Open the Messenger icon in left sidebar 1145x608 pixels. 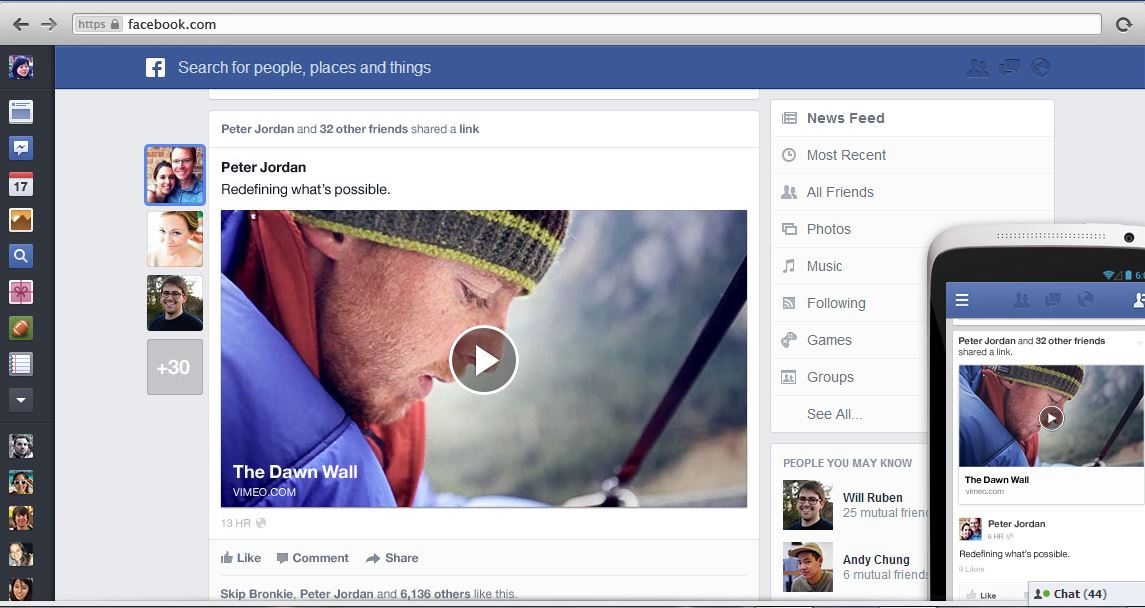point(21,148)
